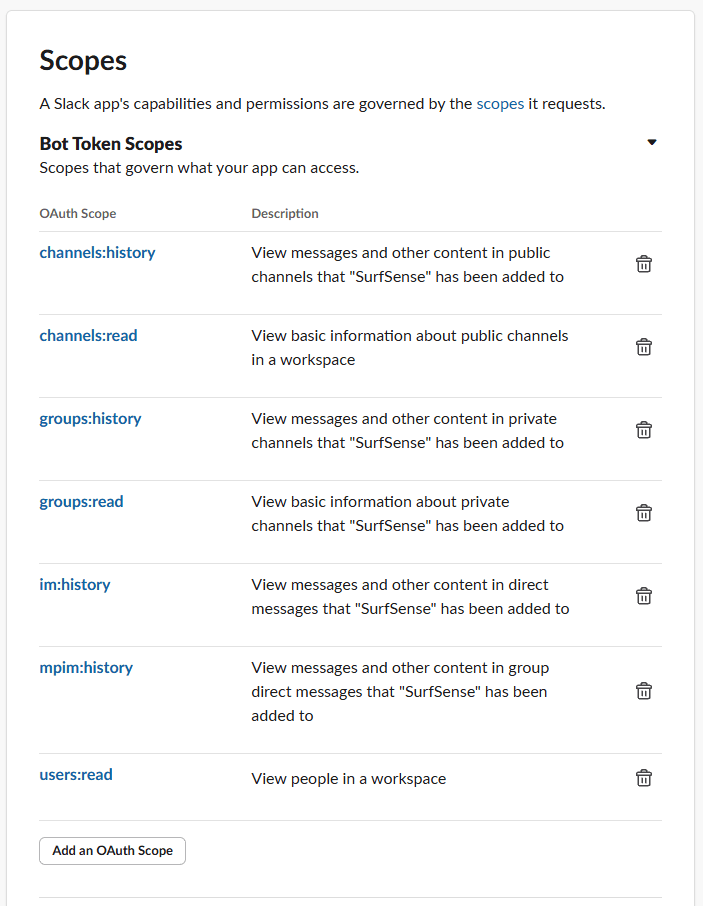703x906 pixels.
Task: Remove the mpim:history scope via trash icon
Action: point(644,690)
